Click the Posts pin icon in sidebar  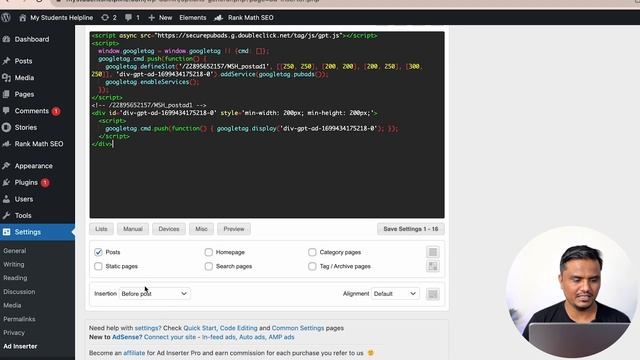[x=6, y=61]
